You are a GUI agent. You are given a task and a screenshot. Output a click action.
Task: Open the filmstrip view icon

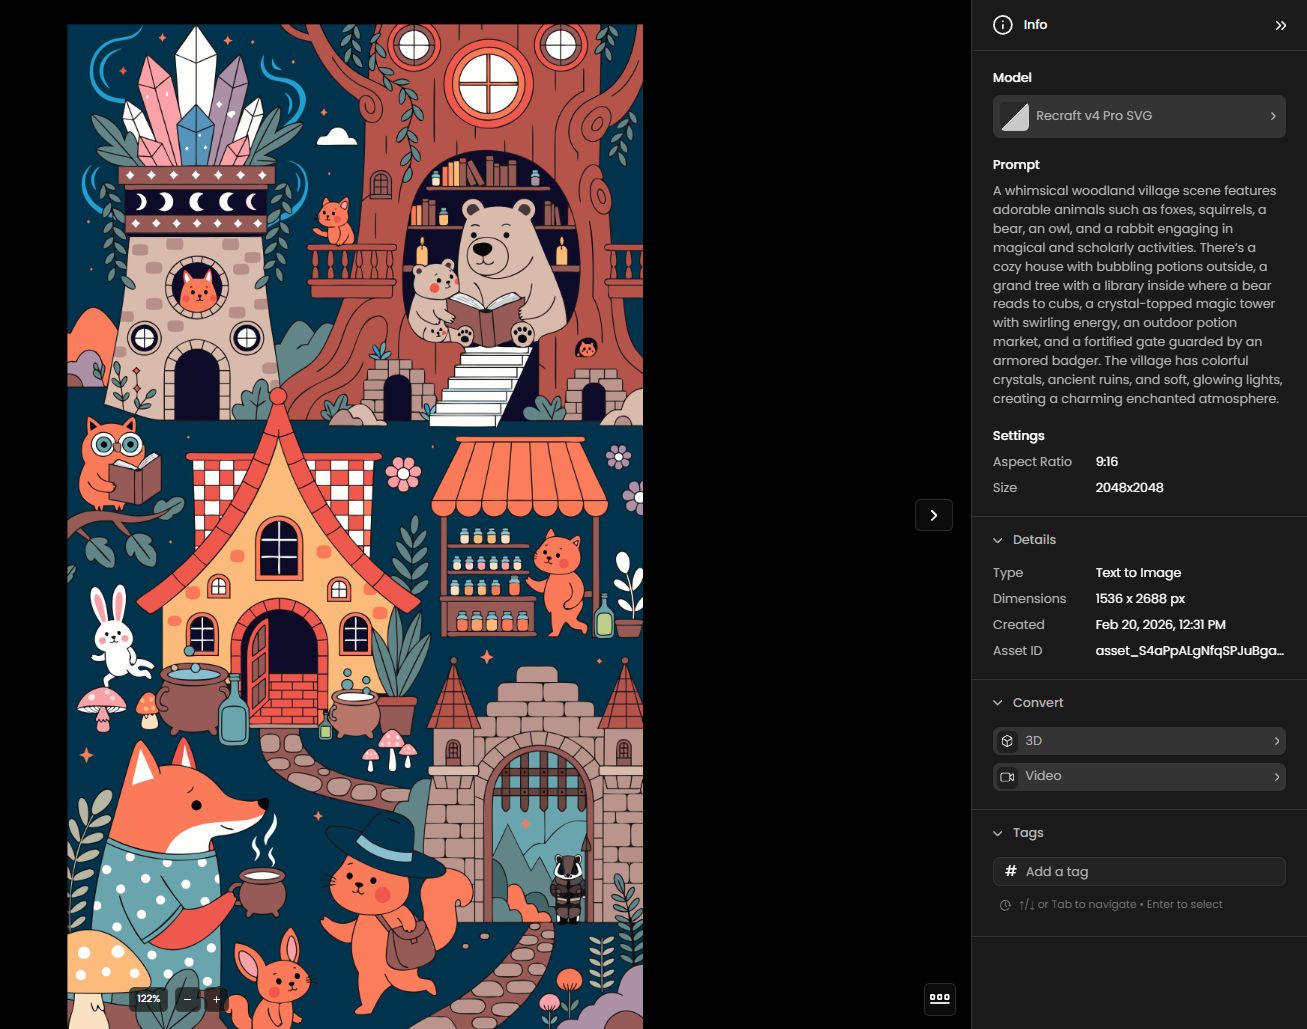939,998
